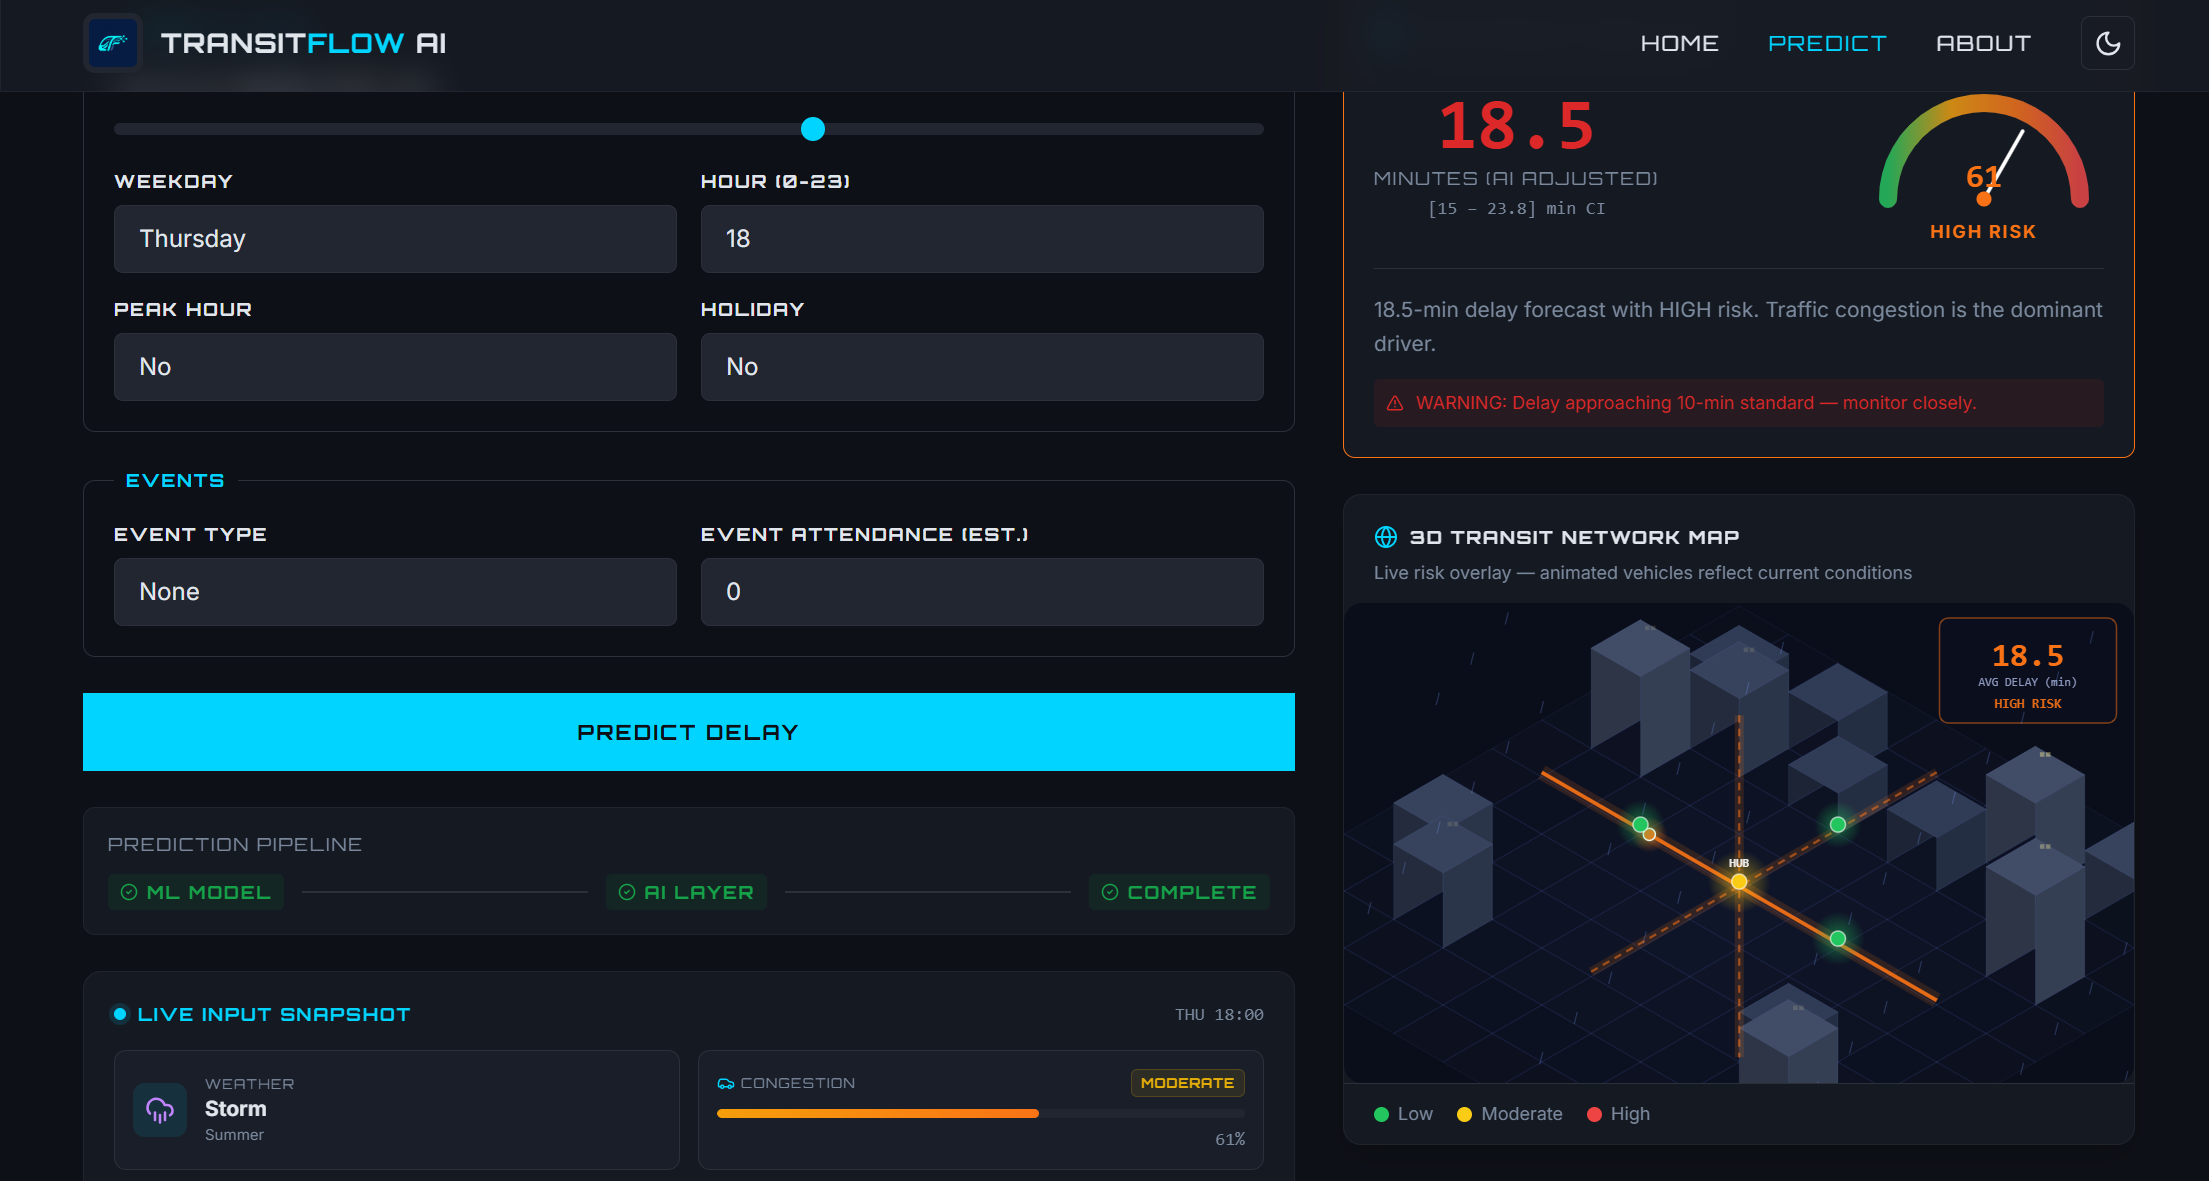Click the live indicator dot beside LIVE INPUT SNAPSHOT
Screen dimensions: 2209x1181
(x=119, y=1013)
